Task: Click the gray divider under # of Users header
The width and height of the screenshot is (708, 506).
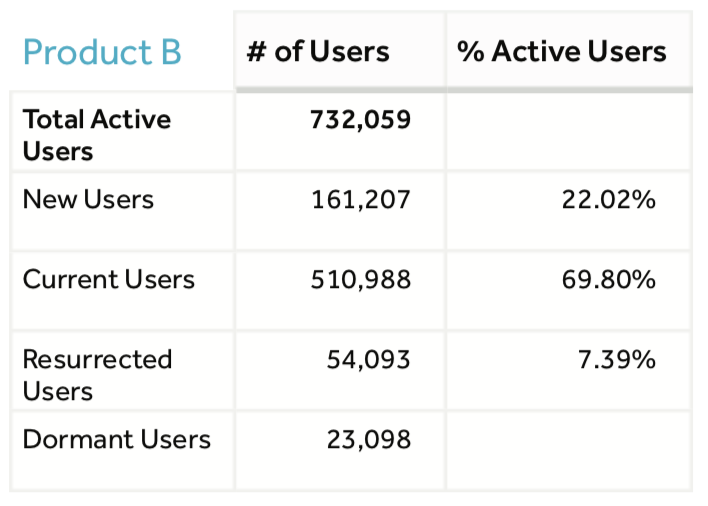Action: [339, 90]
